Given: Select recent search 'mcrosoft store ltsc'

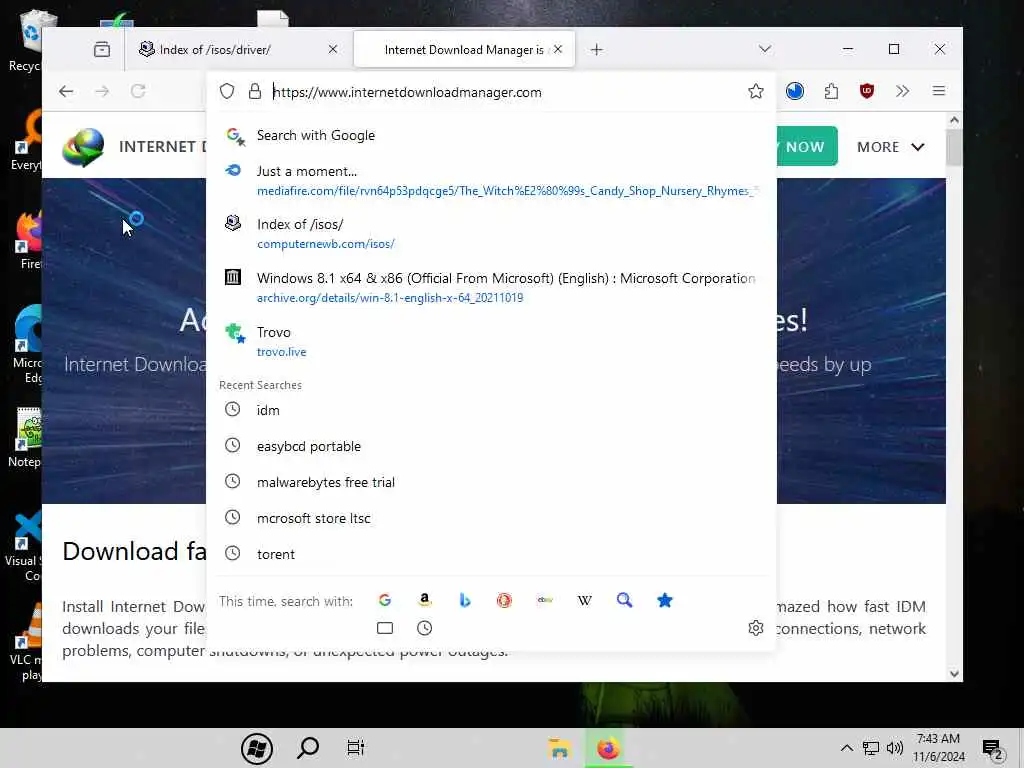Looking at the screenshot, I should point(491,518).
